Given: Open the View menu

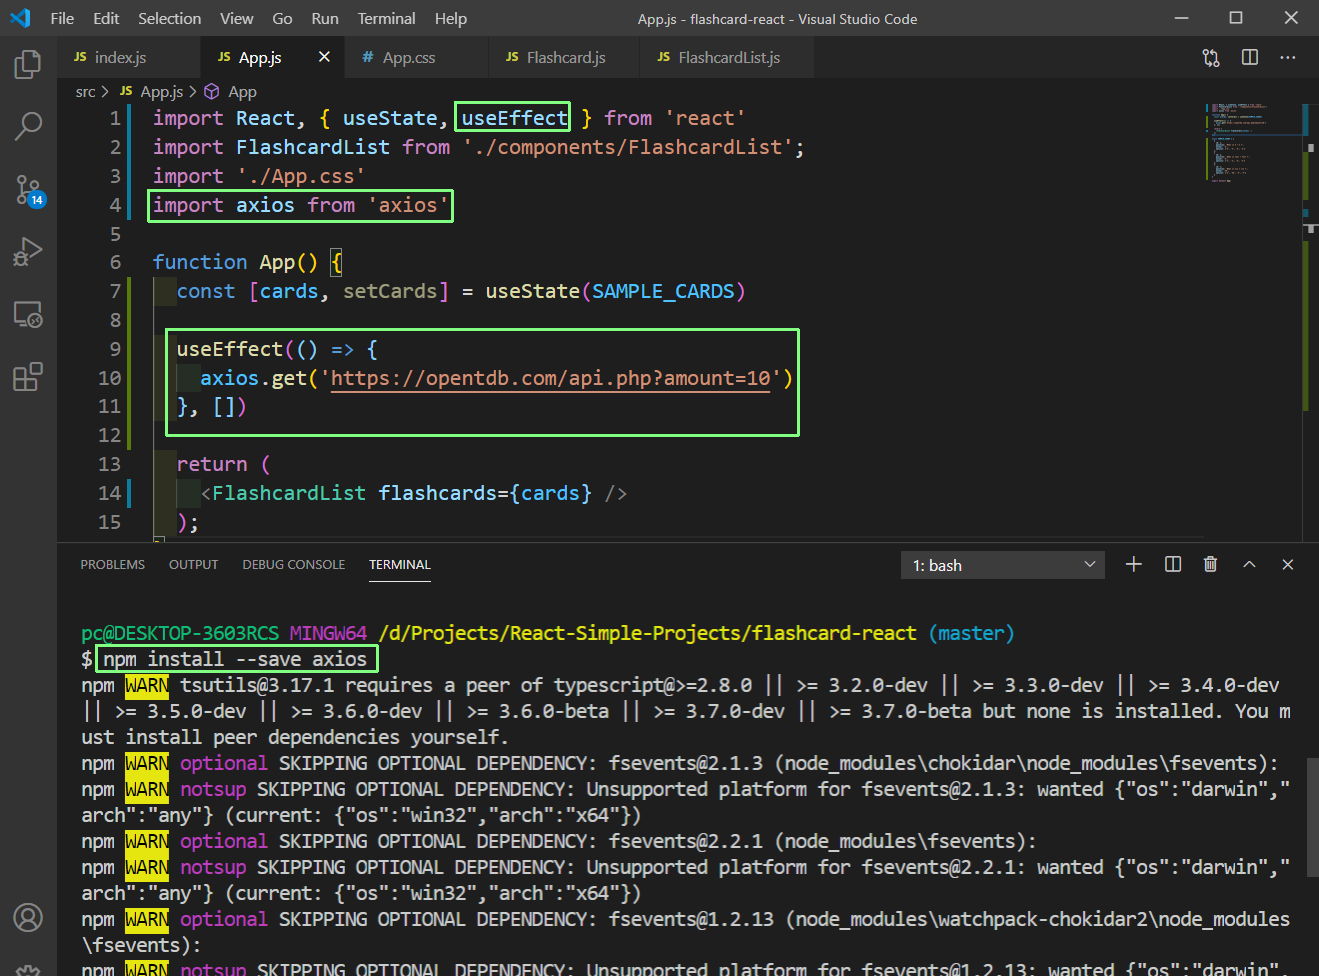Looking at the screenshot, I should click(236, 18).
